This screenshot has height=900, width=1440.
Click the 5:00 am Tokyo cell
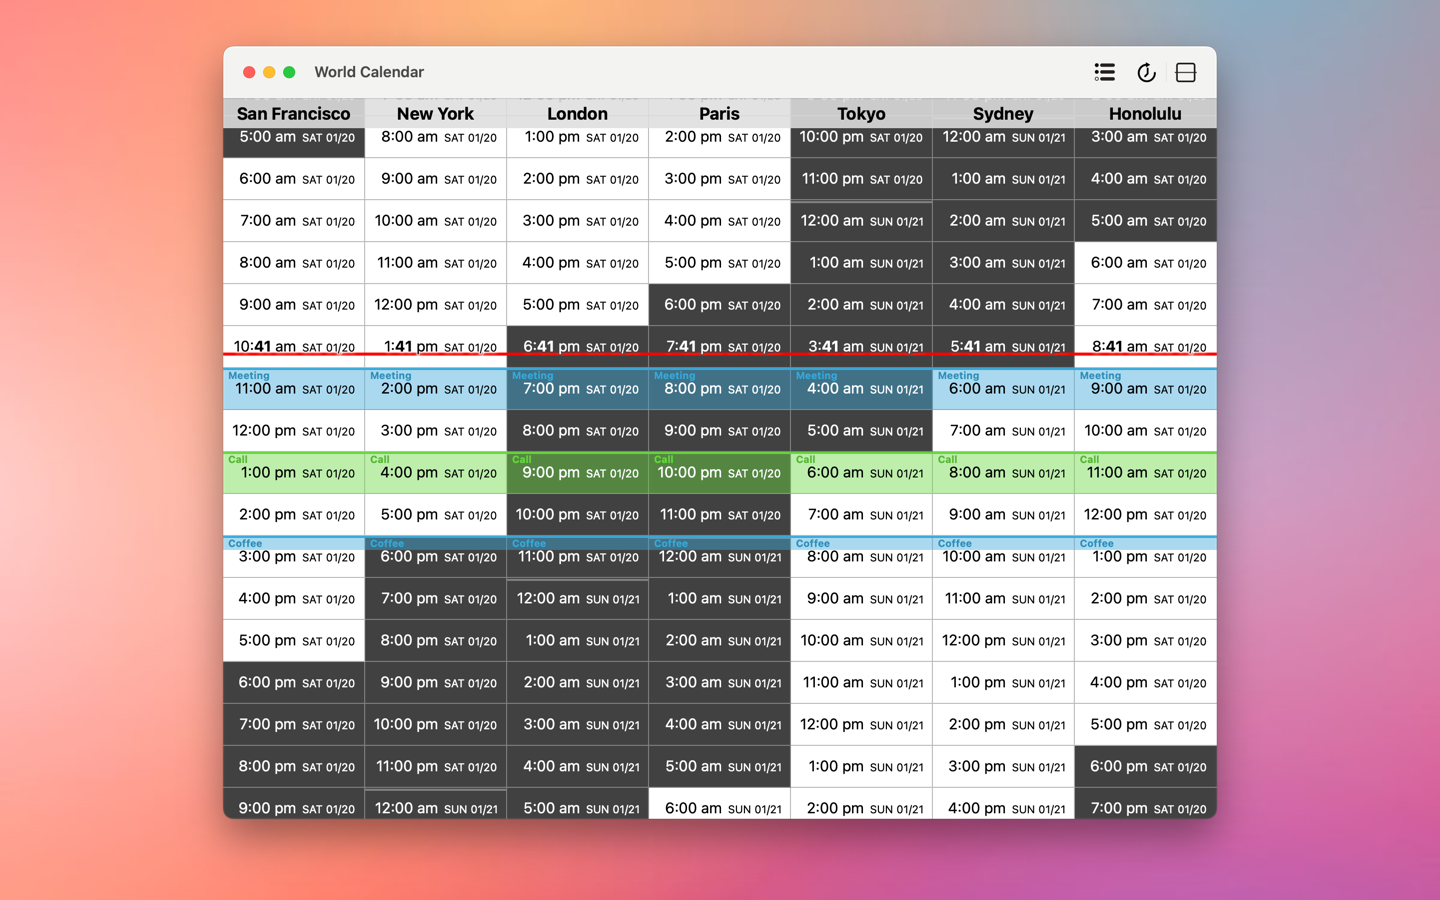point(862,431)
